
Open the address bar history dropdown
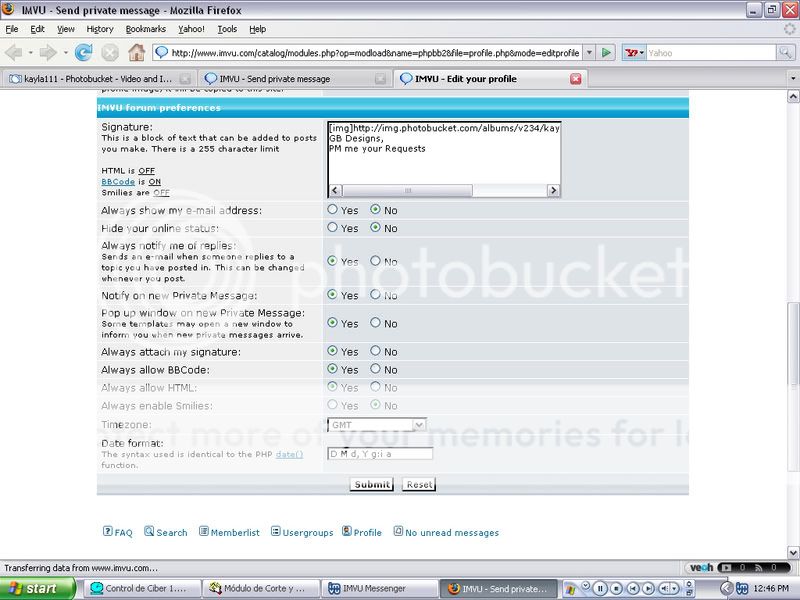click(589, 53)
